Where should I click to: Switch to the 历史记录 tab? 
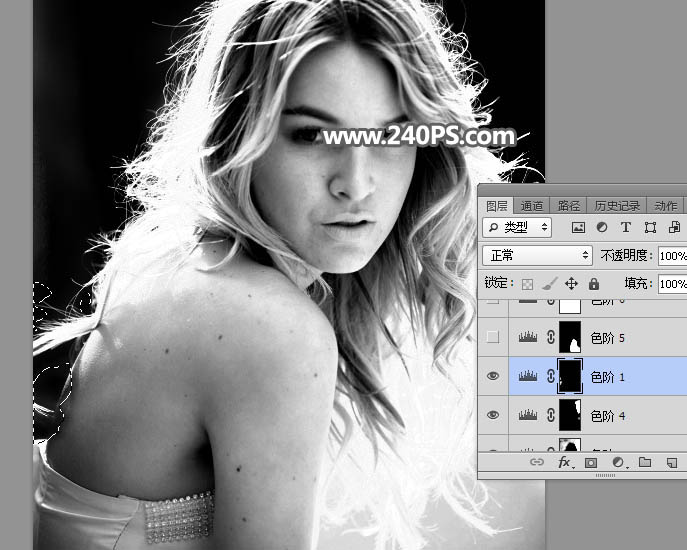(x=615, y=205)
